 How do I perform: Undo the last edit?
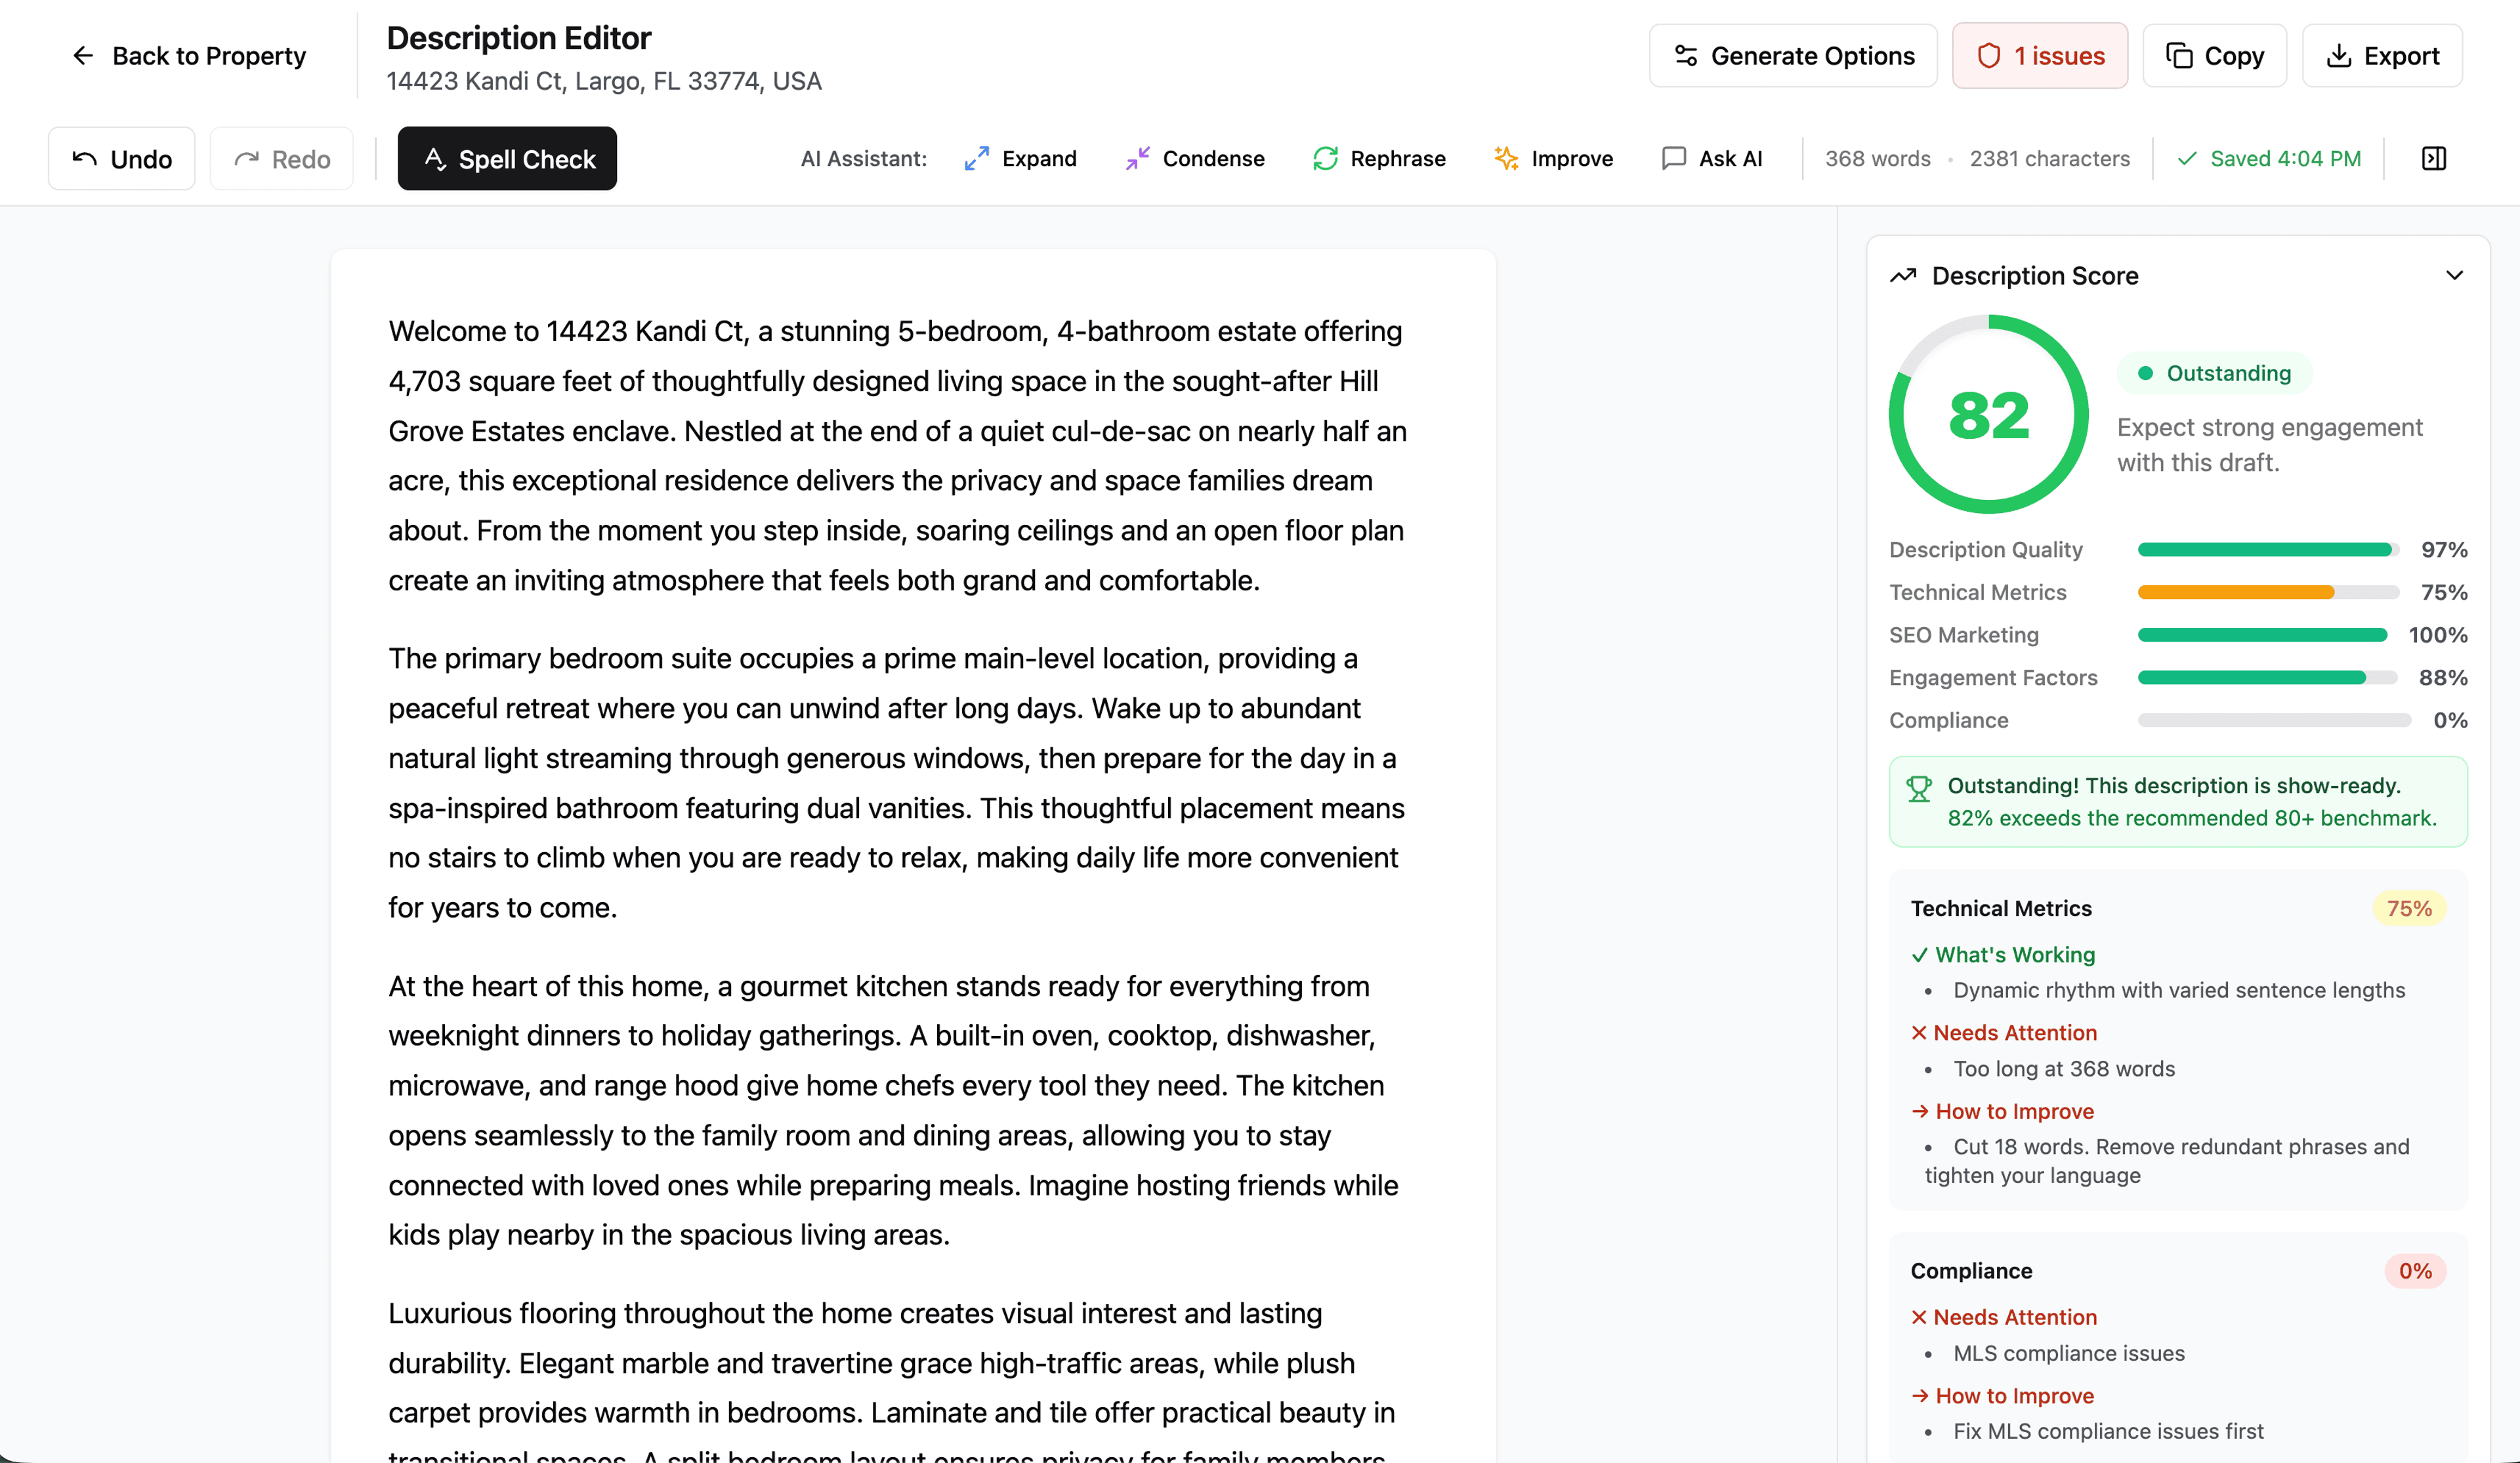pyautogui.click(x=121, y=158)
